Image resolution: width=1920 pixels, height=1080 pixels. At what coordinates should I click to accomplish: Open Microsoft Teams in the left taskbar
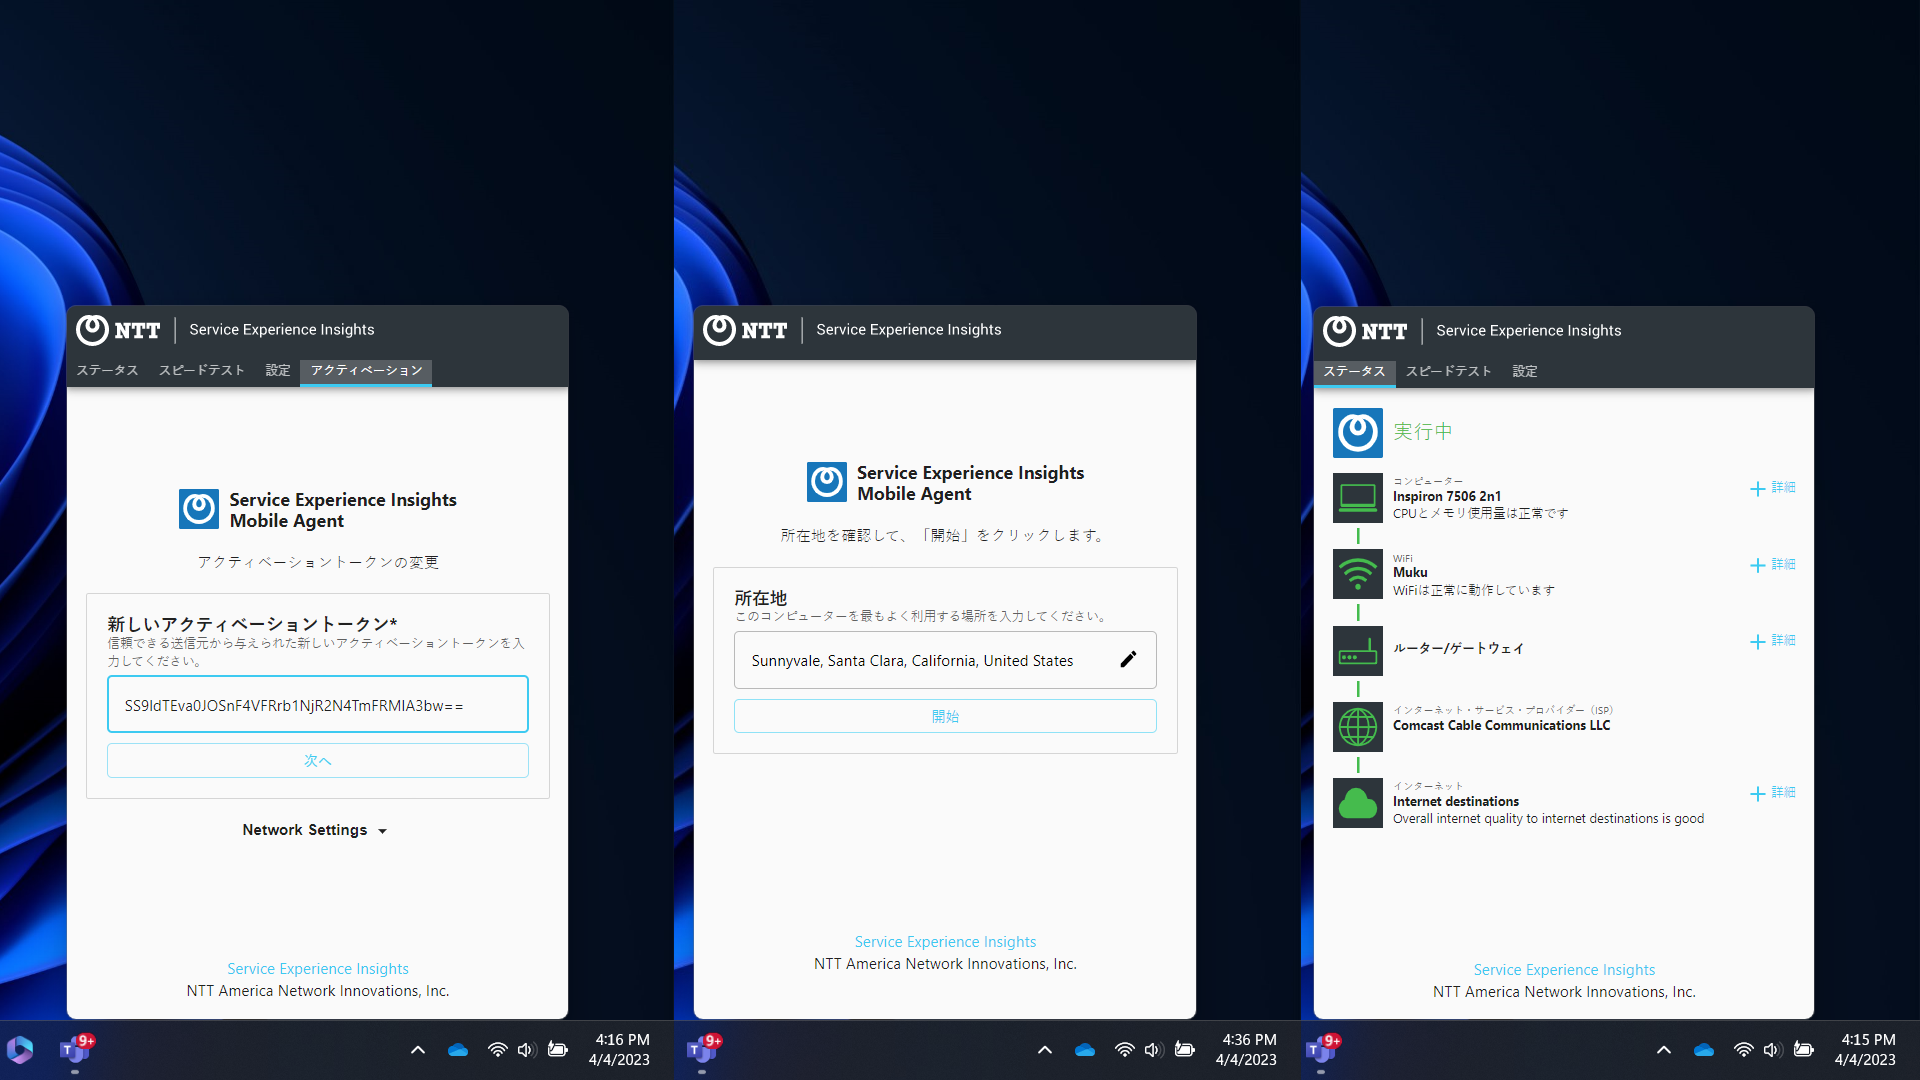(x=76, y=1050)
